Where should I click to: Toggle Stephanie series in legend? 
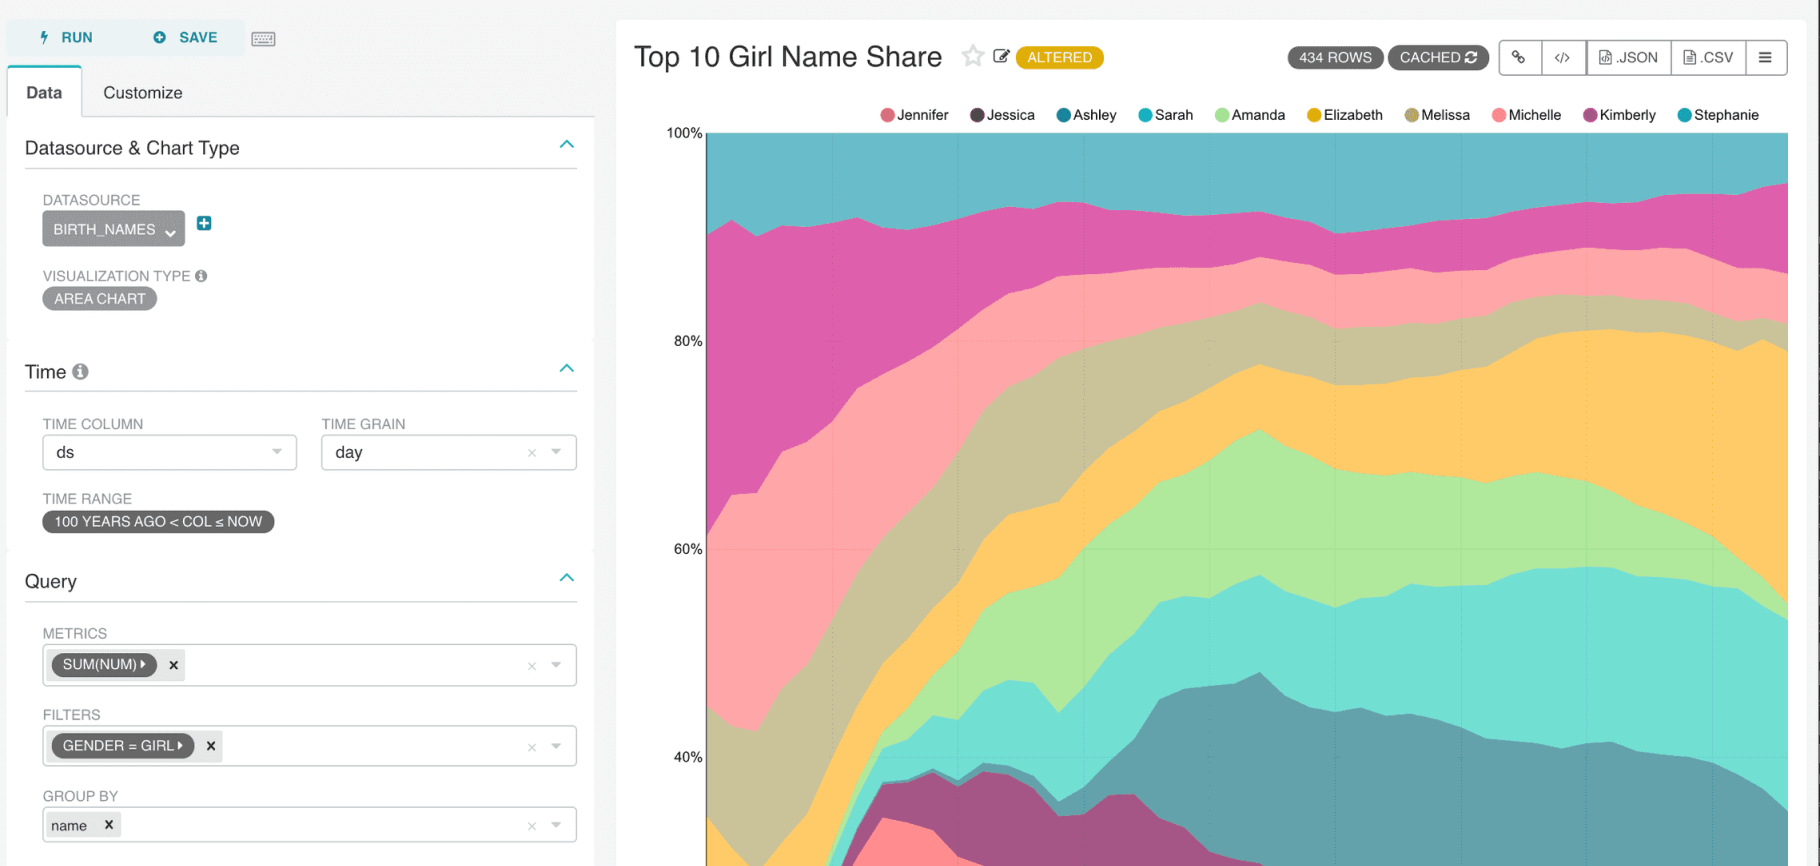coord(1718,115)
